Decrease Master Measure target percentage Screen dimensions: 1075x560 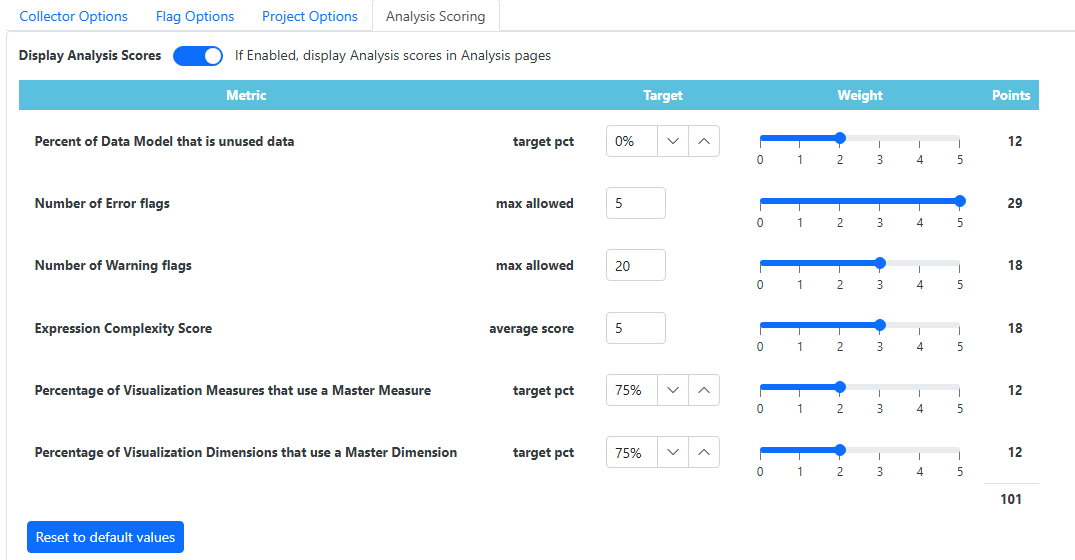[673, 390]
